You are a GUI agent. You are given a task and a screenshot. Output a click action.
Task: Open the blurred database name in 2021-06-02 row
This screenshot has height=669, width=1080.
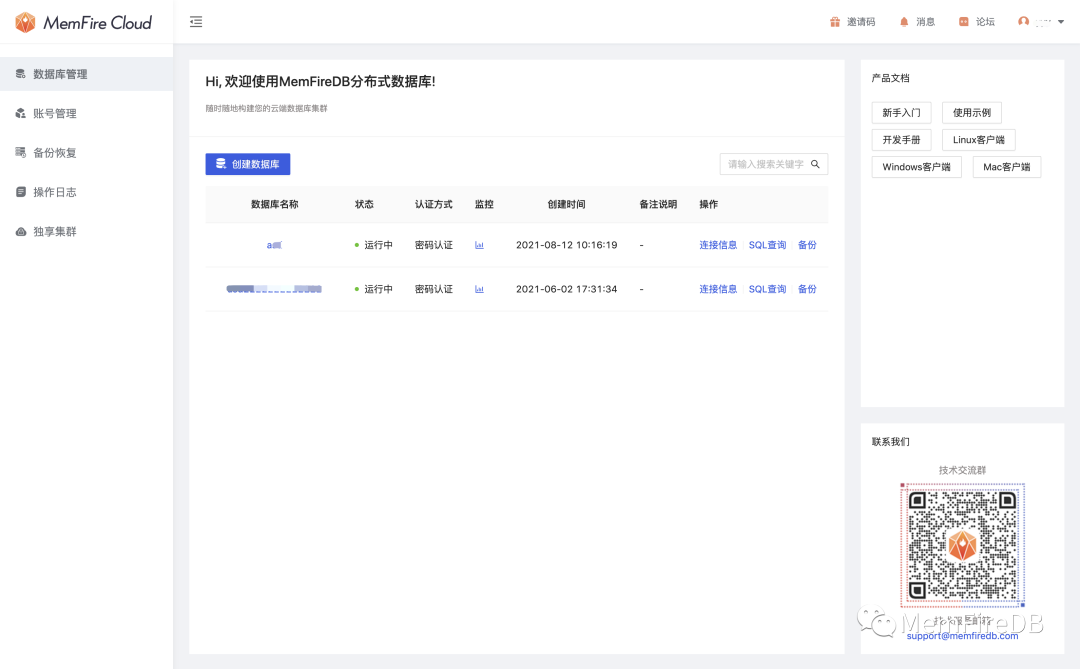274,289
